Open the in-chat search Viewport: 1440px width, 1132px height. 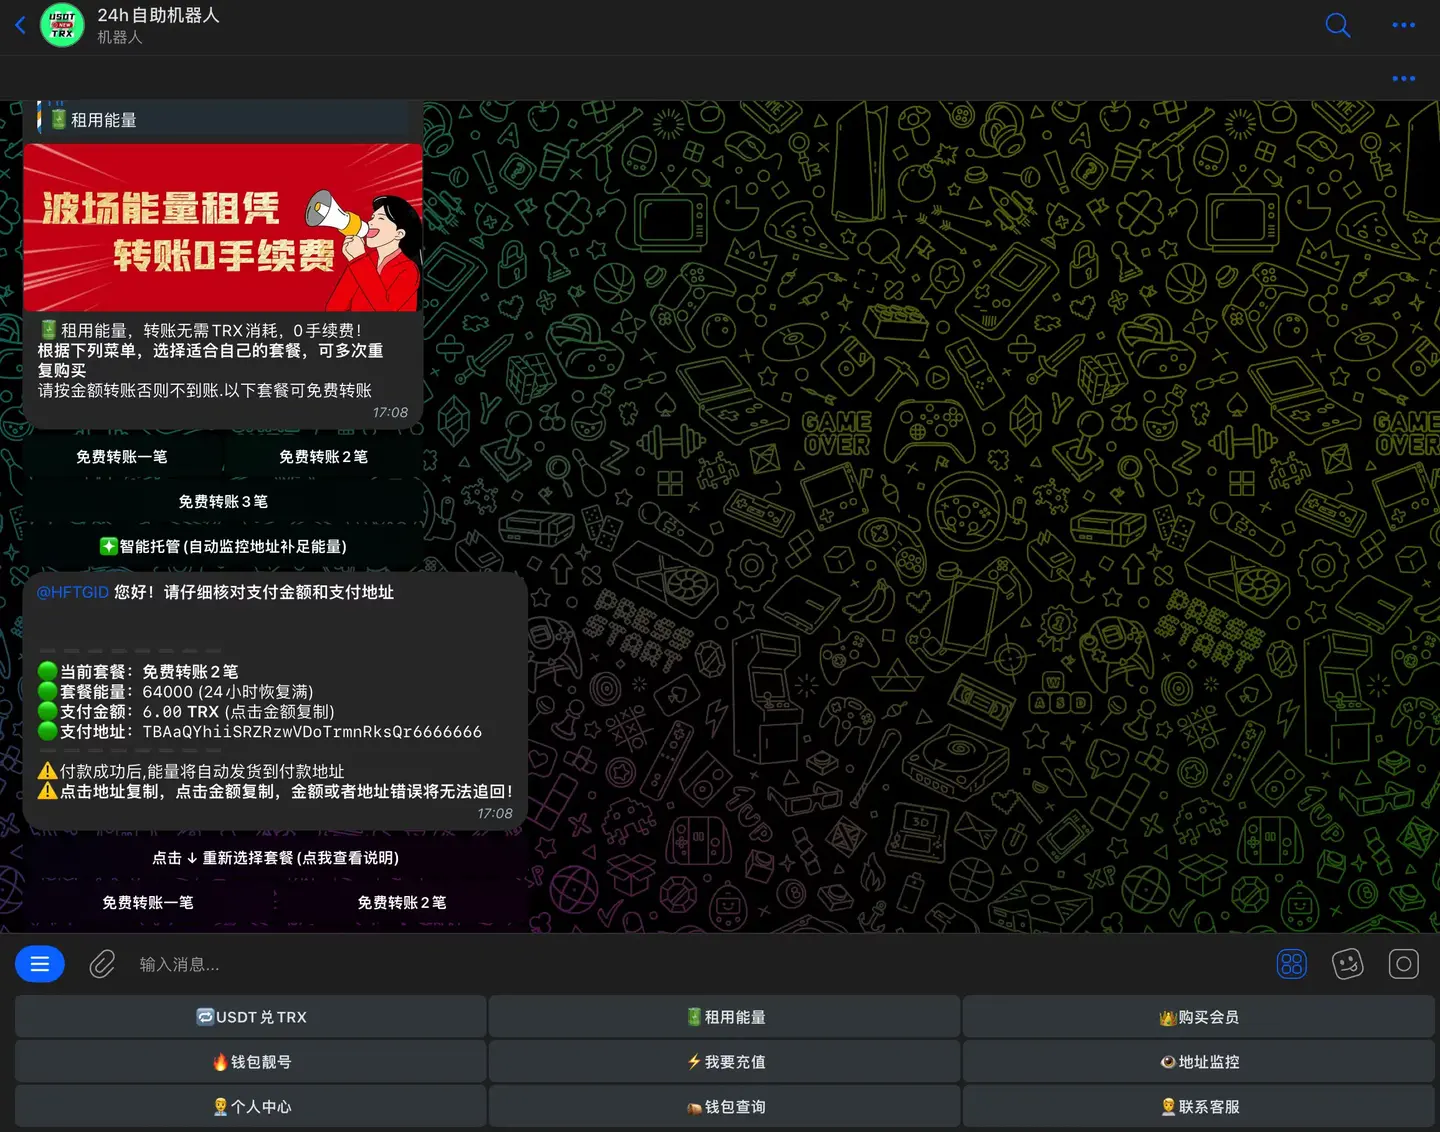1337,25
